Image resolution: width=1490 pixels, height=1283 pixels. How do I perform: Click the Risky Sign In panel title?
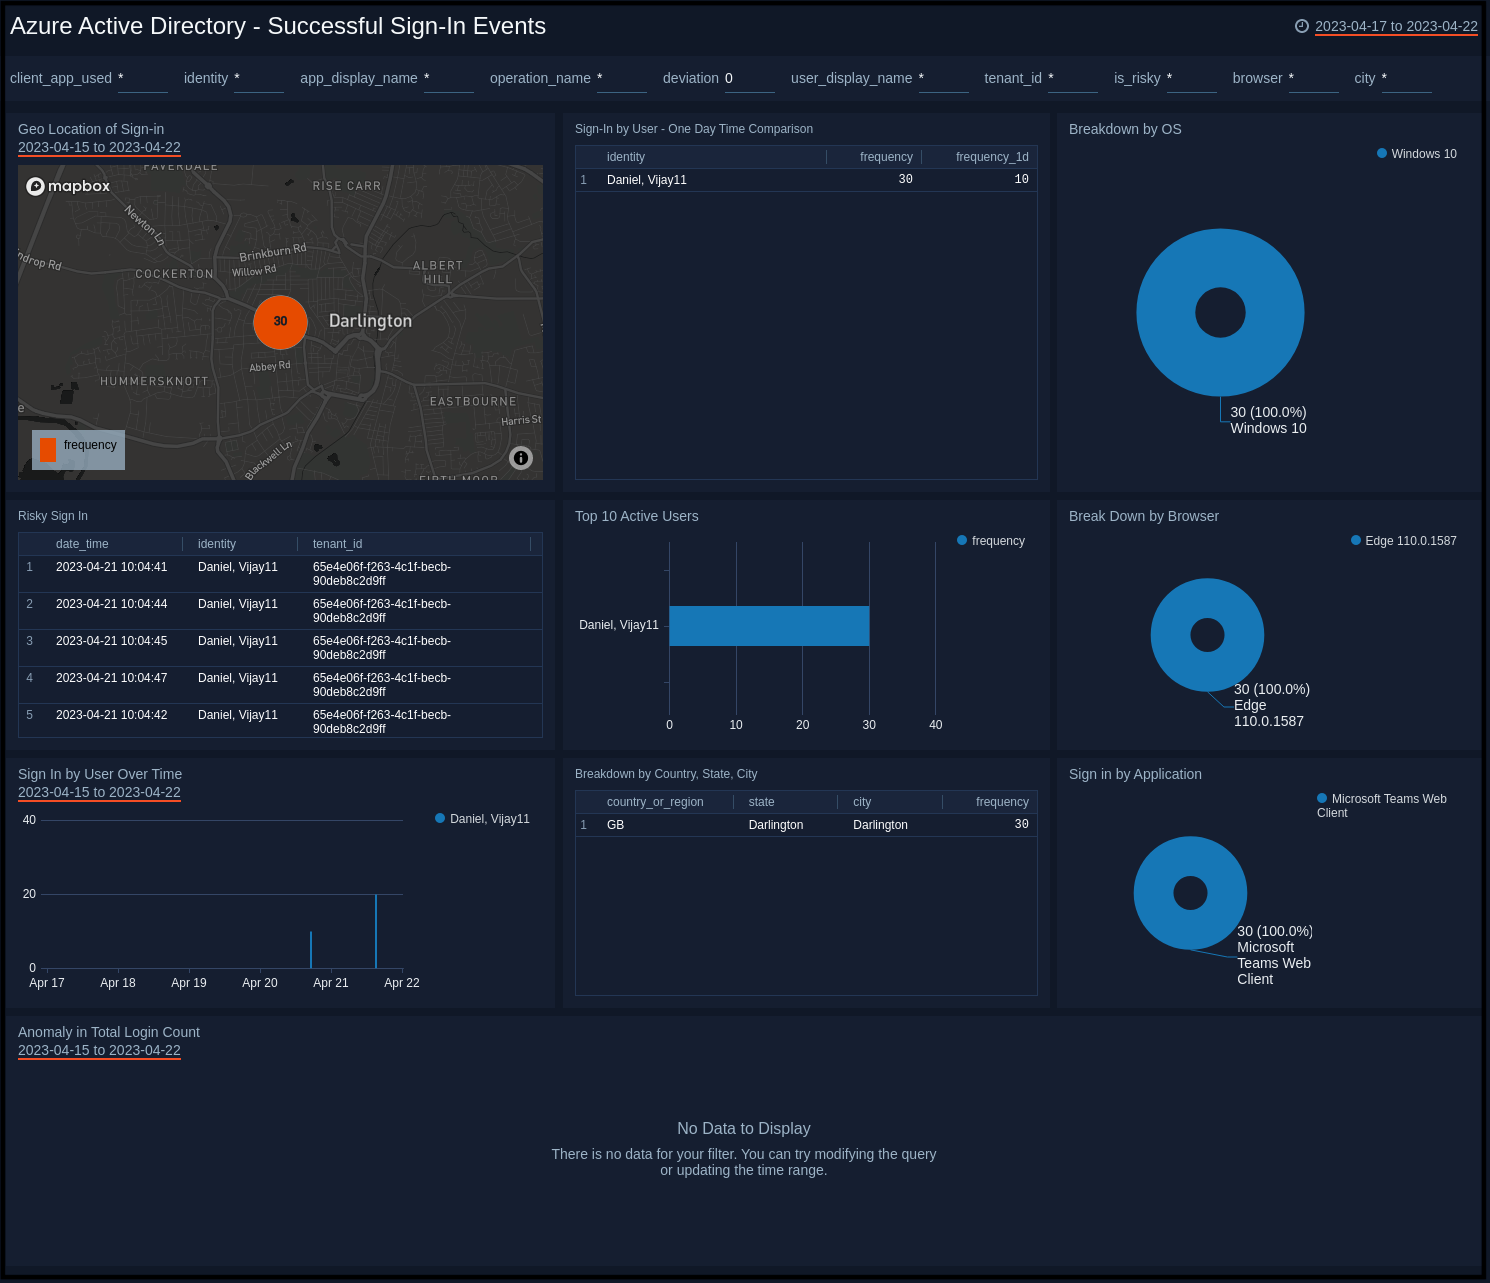53,516
